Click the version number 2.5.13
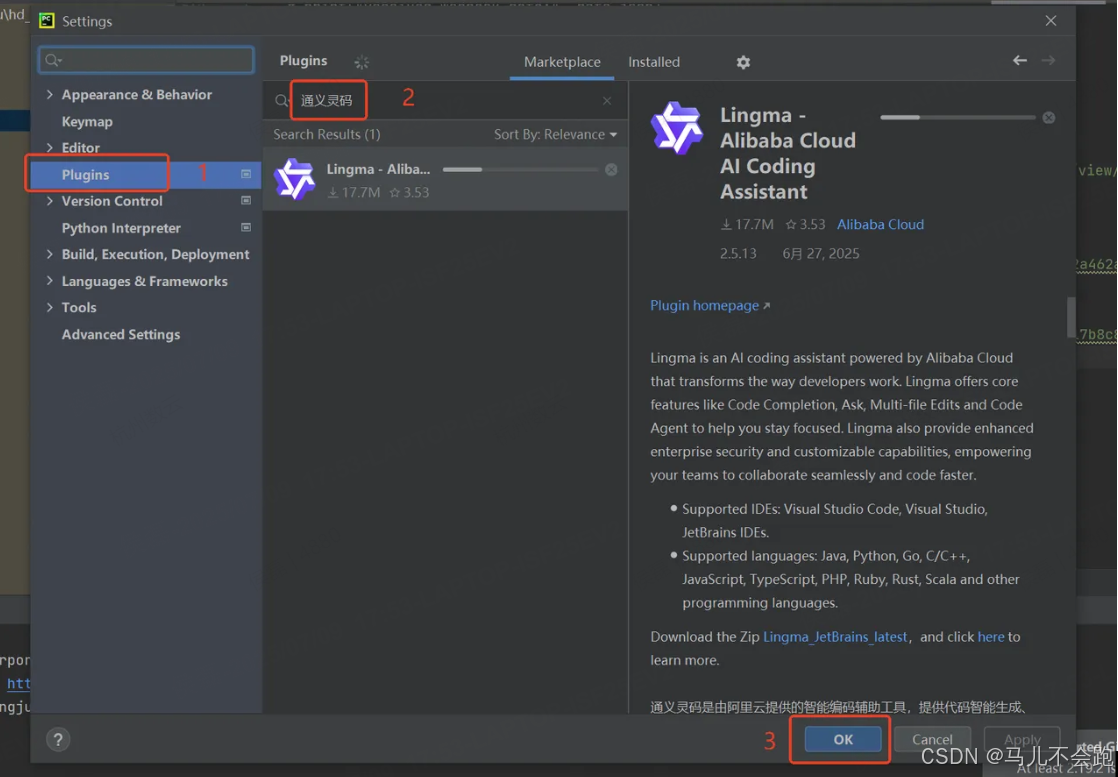The image size is (1118, 777). pos(738,254)
